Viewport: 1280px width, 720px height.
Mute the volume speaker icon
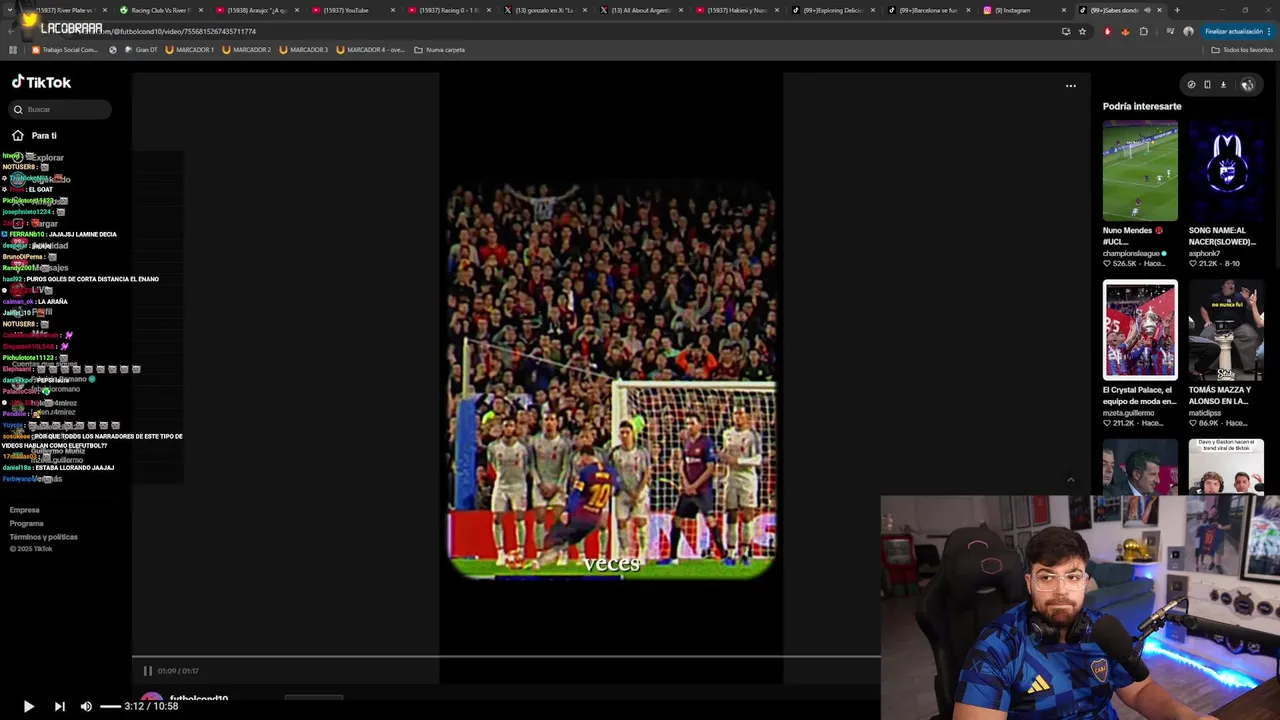click(86, 706)
